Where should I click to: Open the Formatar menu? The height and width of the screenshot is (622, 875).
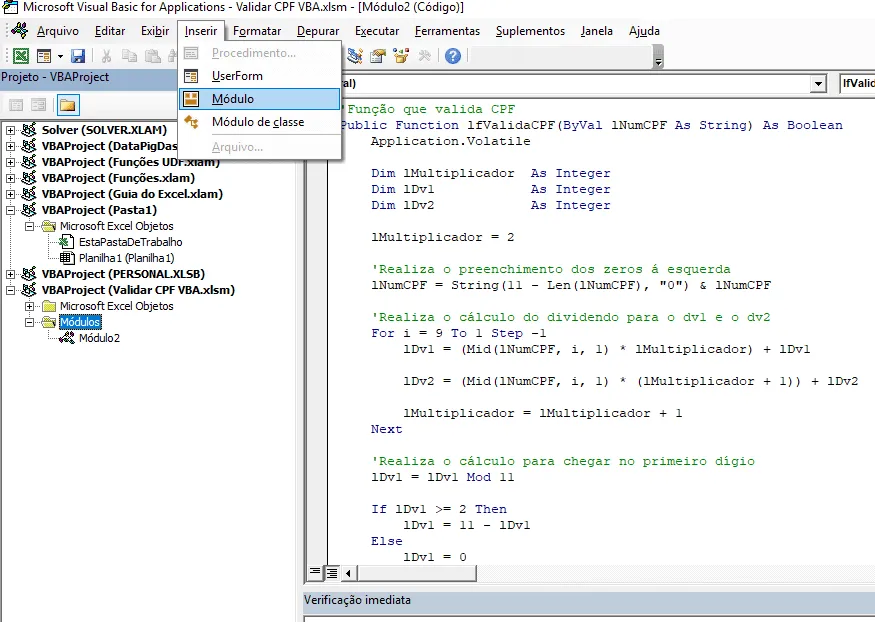257,31
